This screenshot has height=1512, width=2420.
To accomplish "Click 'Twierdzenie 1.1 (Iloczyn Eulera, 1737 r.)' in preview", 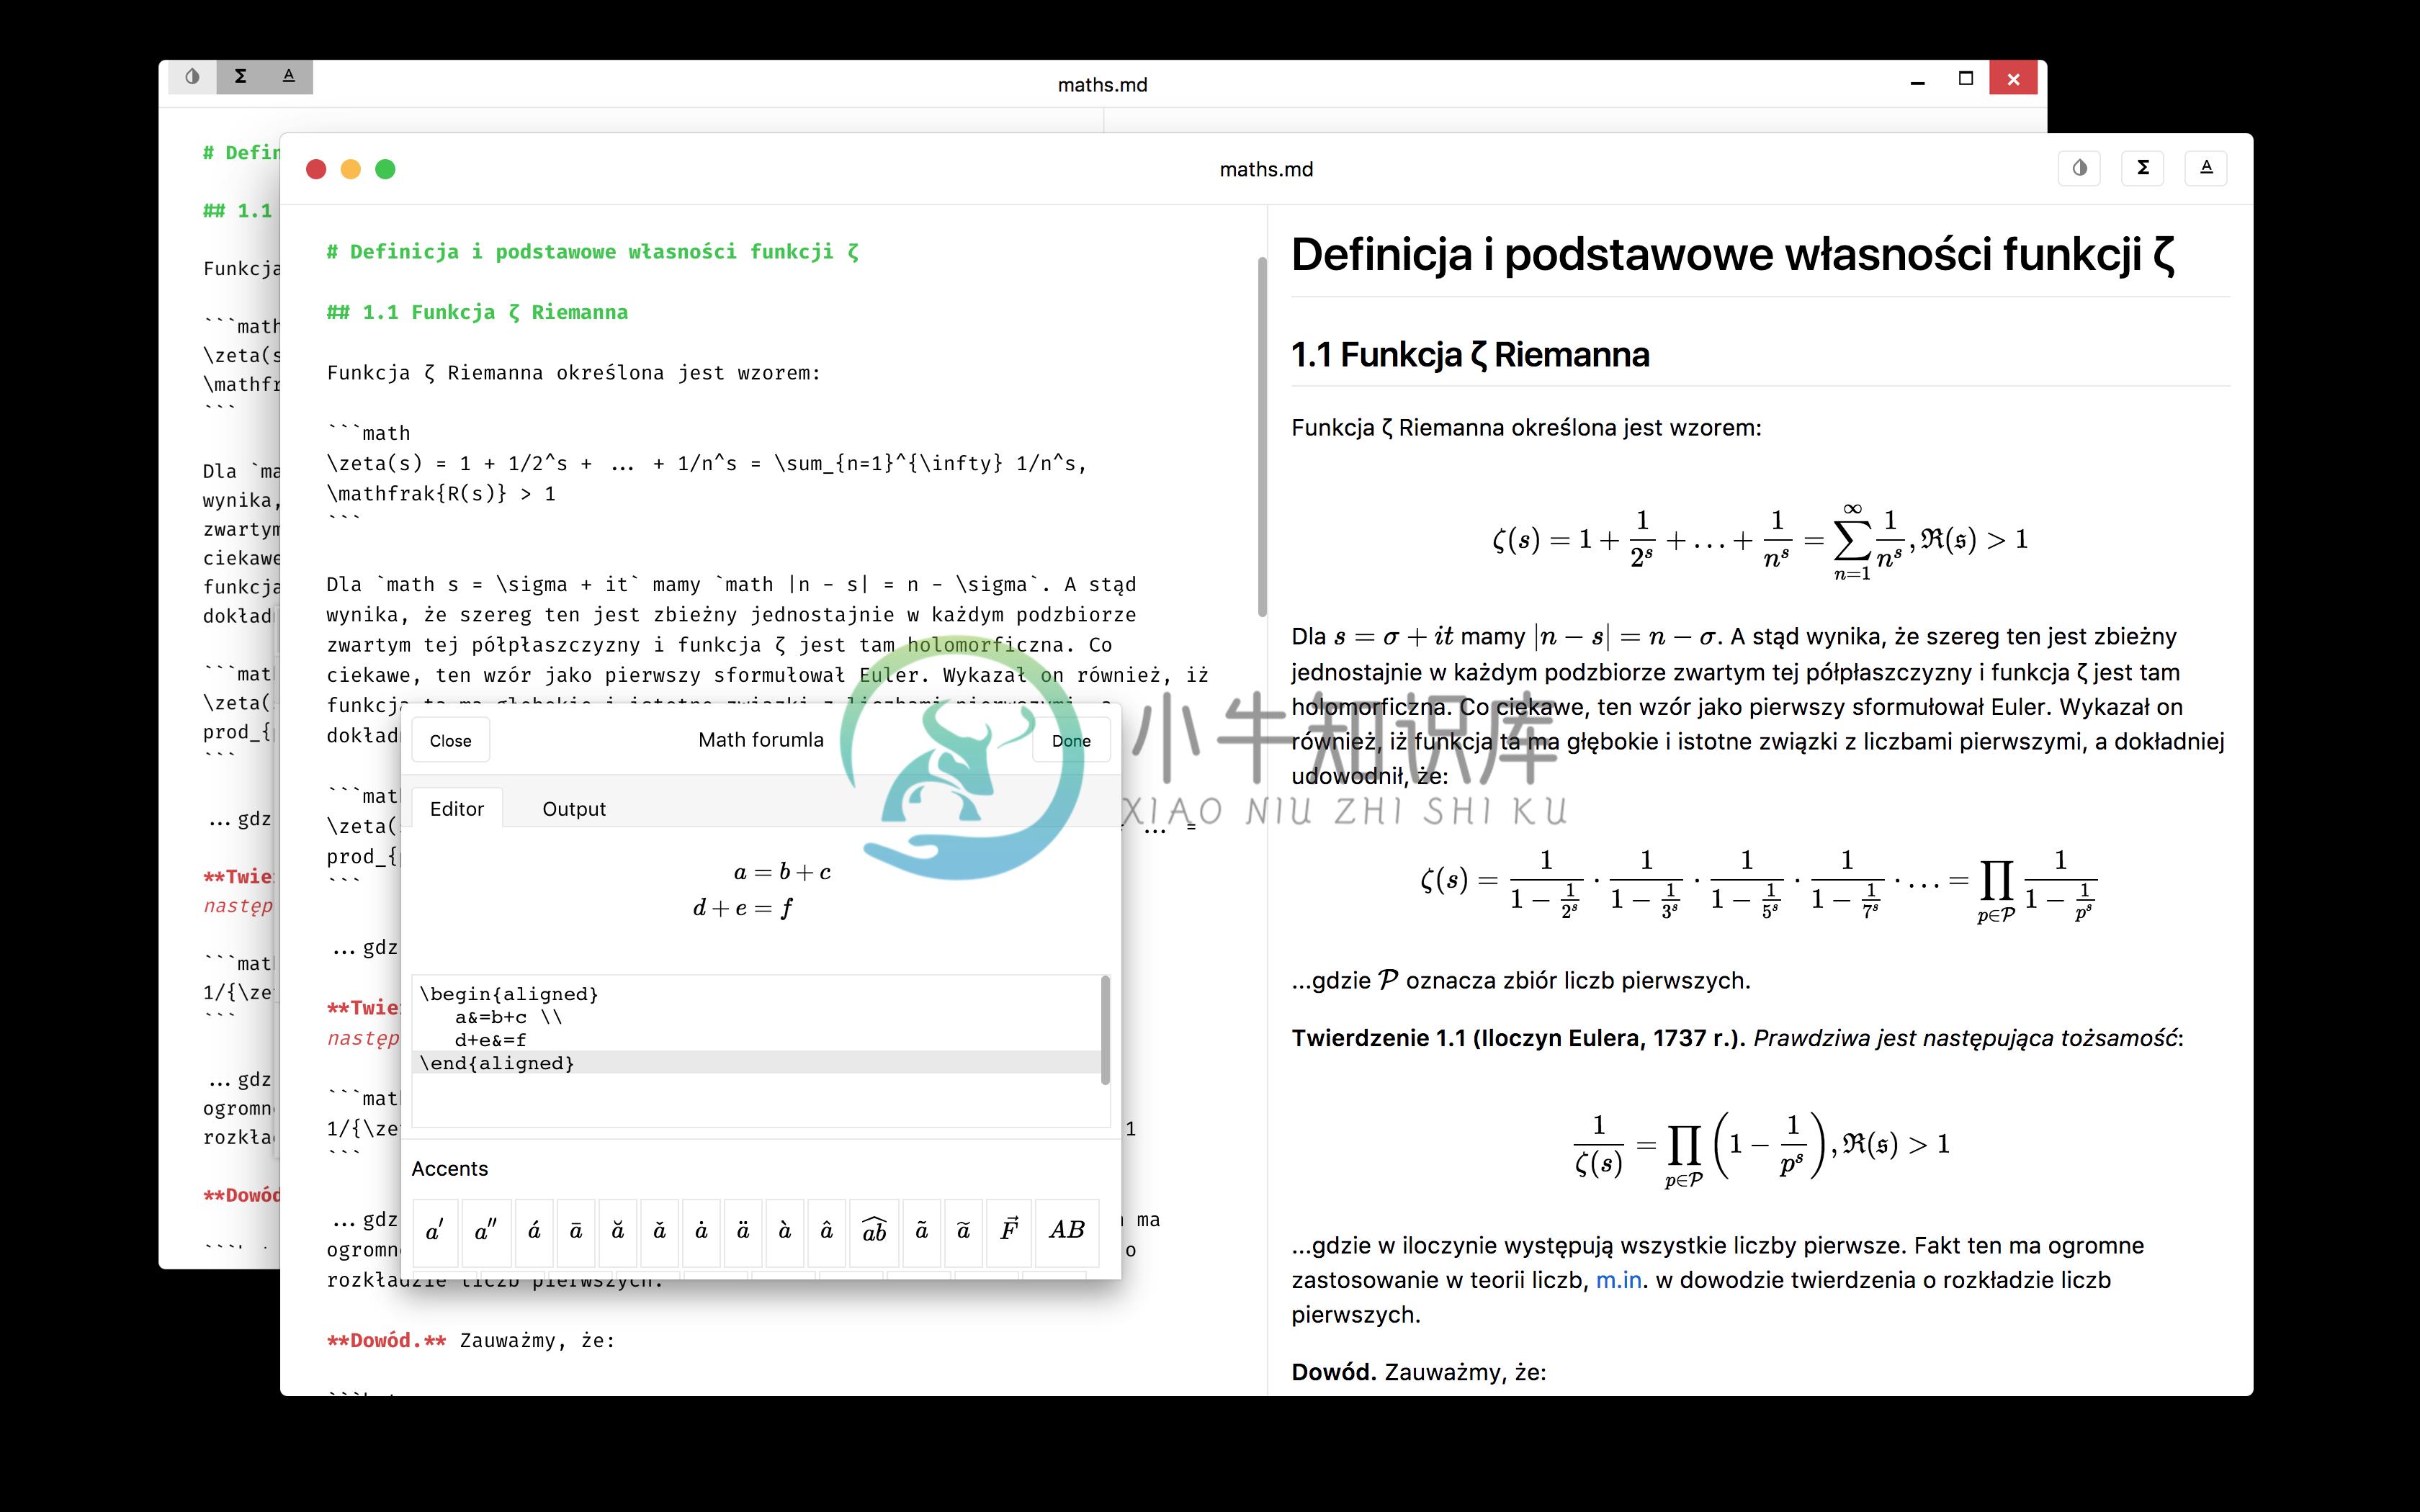I will [1519, 1038].
